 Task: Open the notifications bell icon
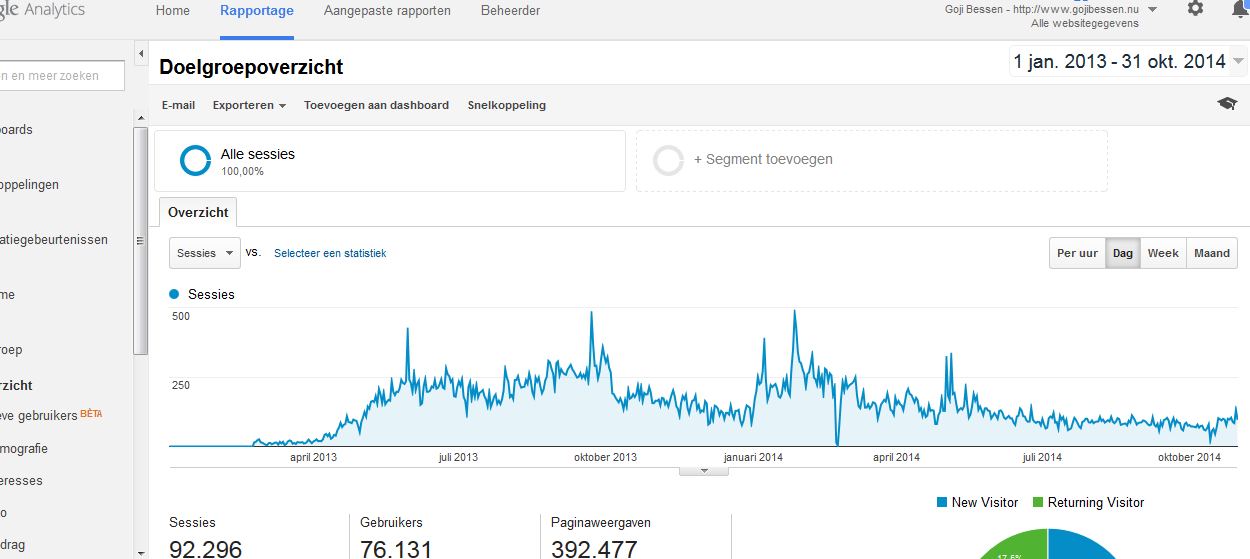(1240, 9)
